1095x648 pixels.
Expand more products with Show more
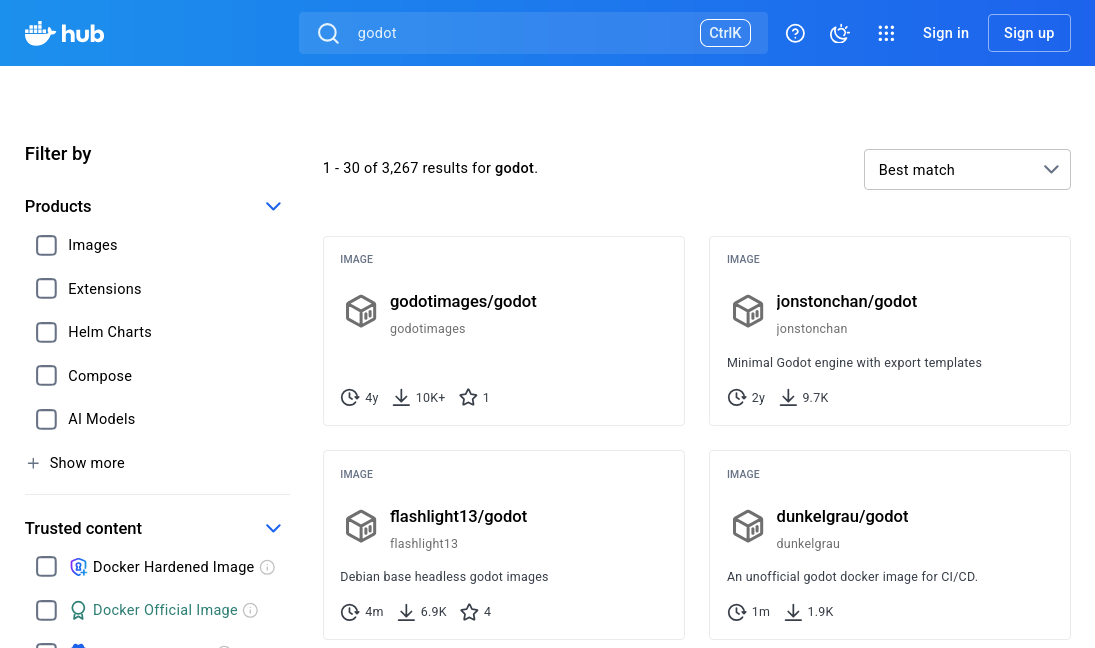(x=86, y=463)
